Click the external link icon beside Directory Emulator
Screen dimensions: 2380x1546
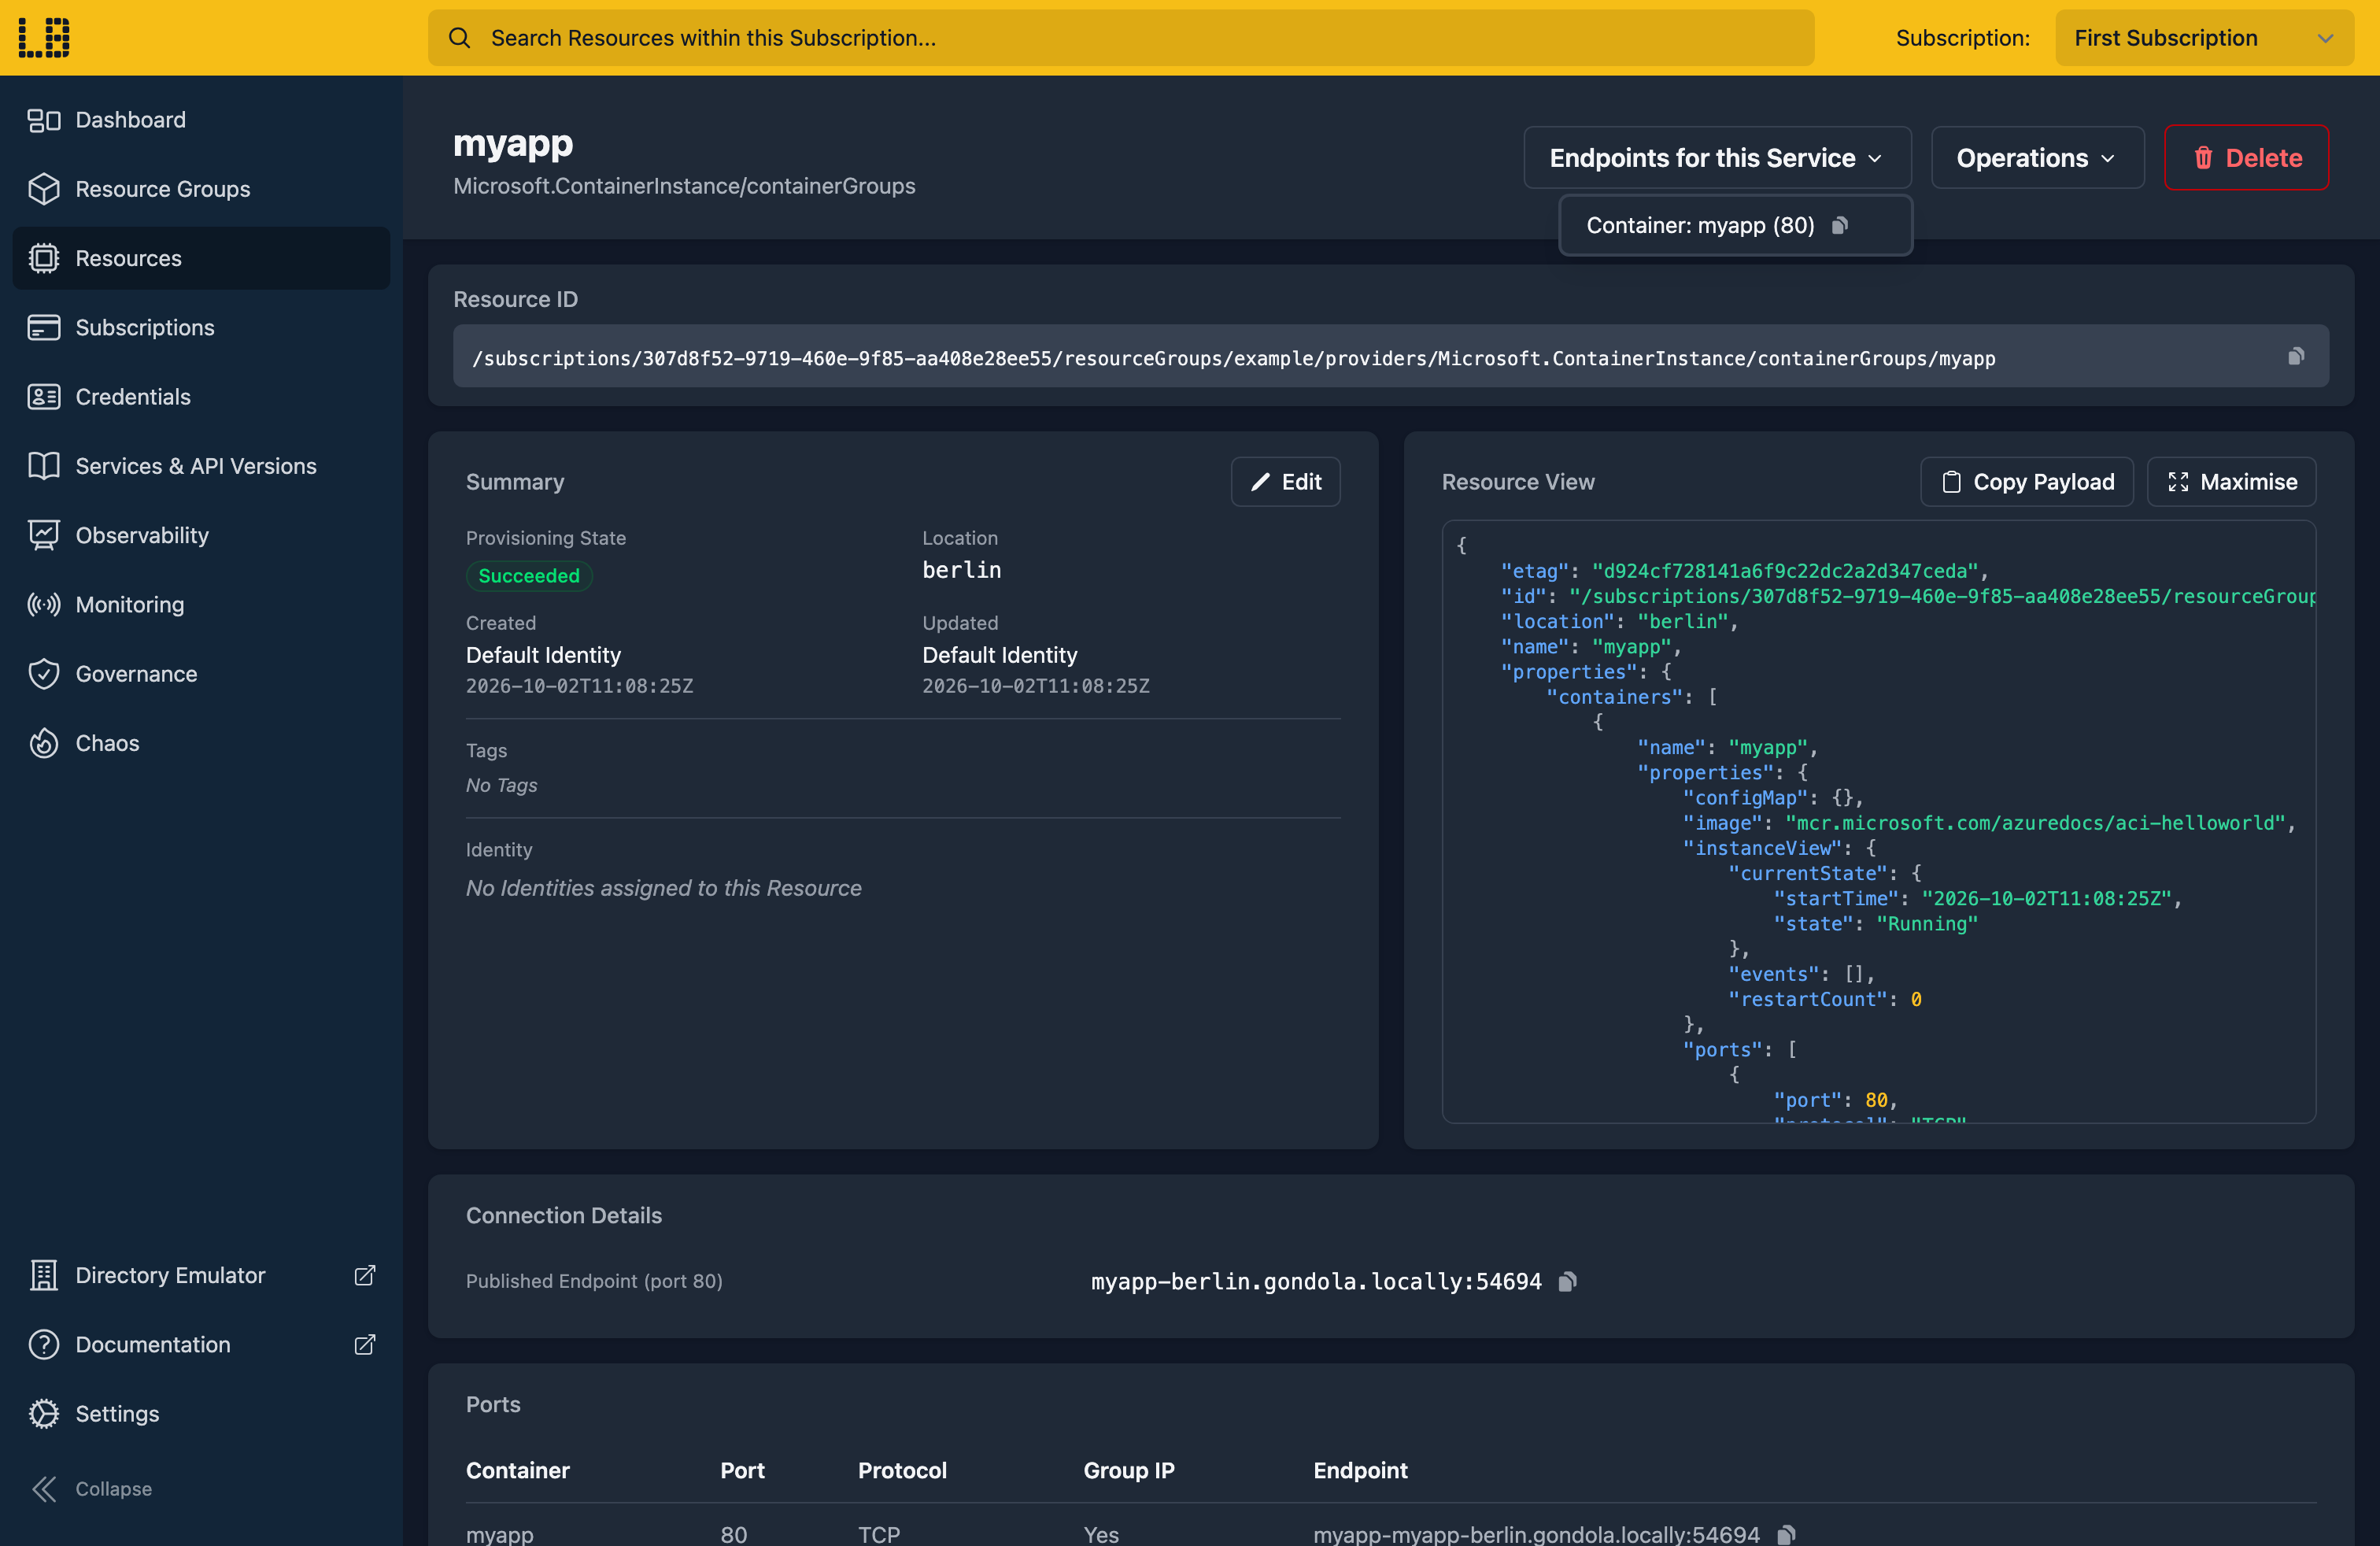click(x=365, y=1275)
